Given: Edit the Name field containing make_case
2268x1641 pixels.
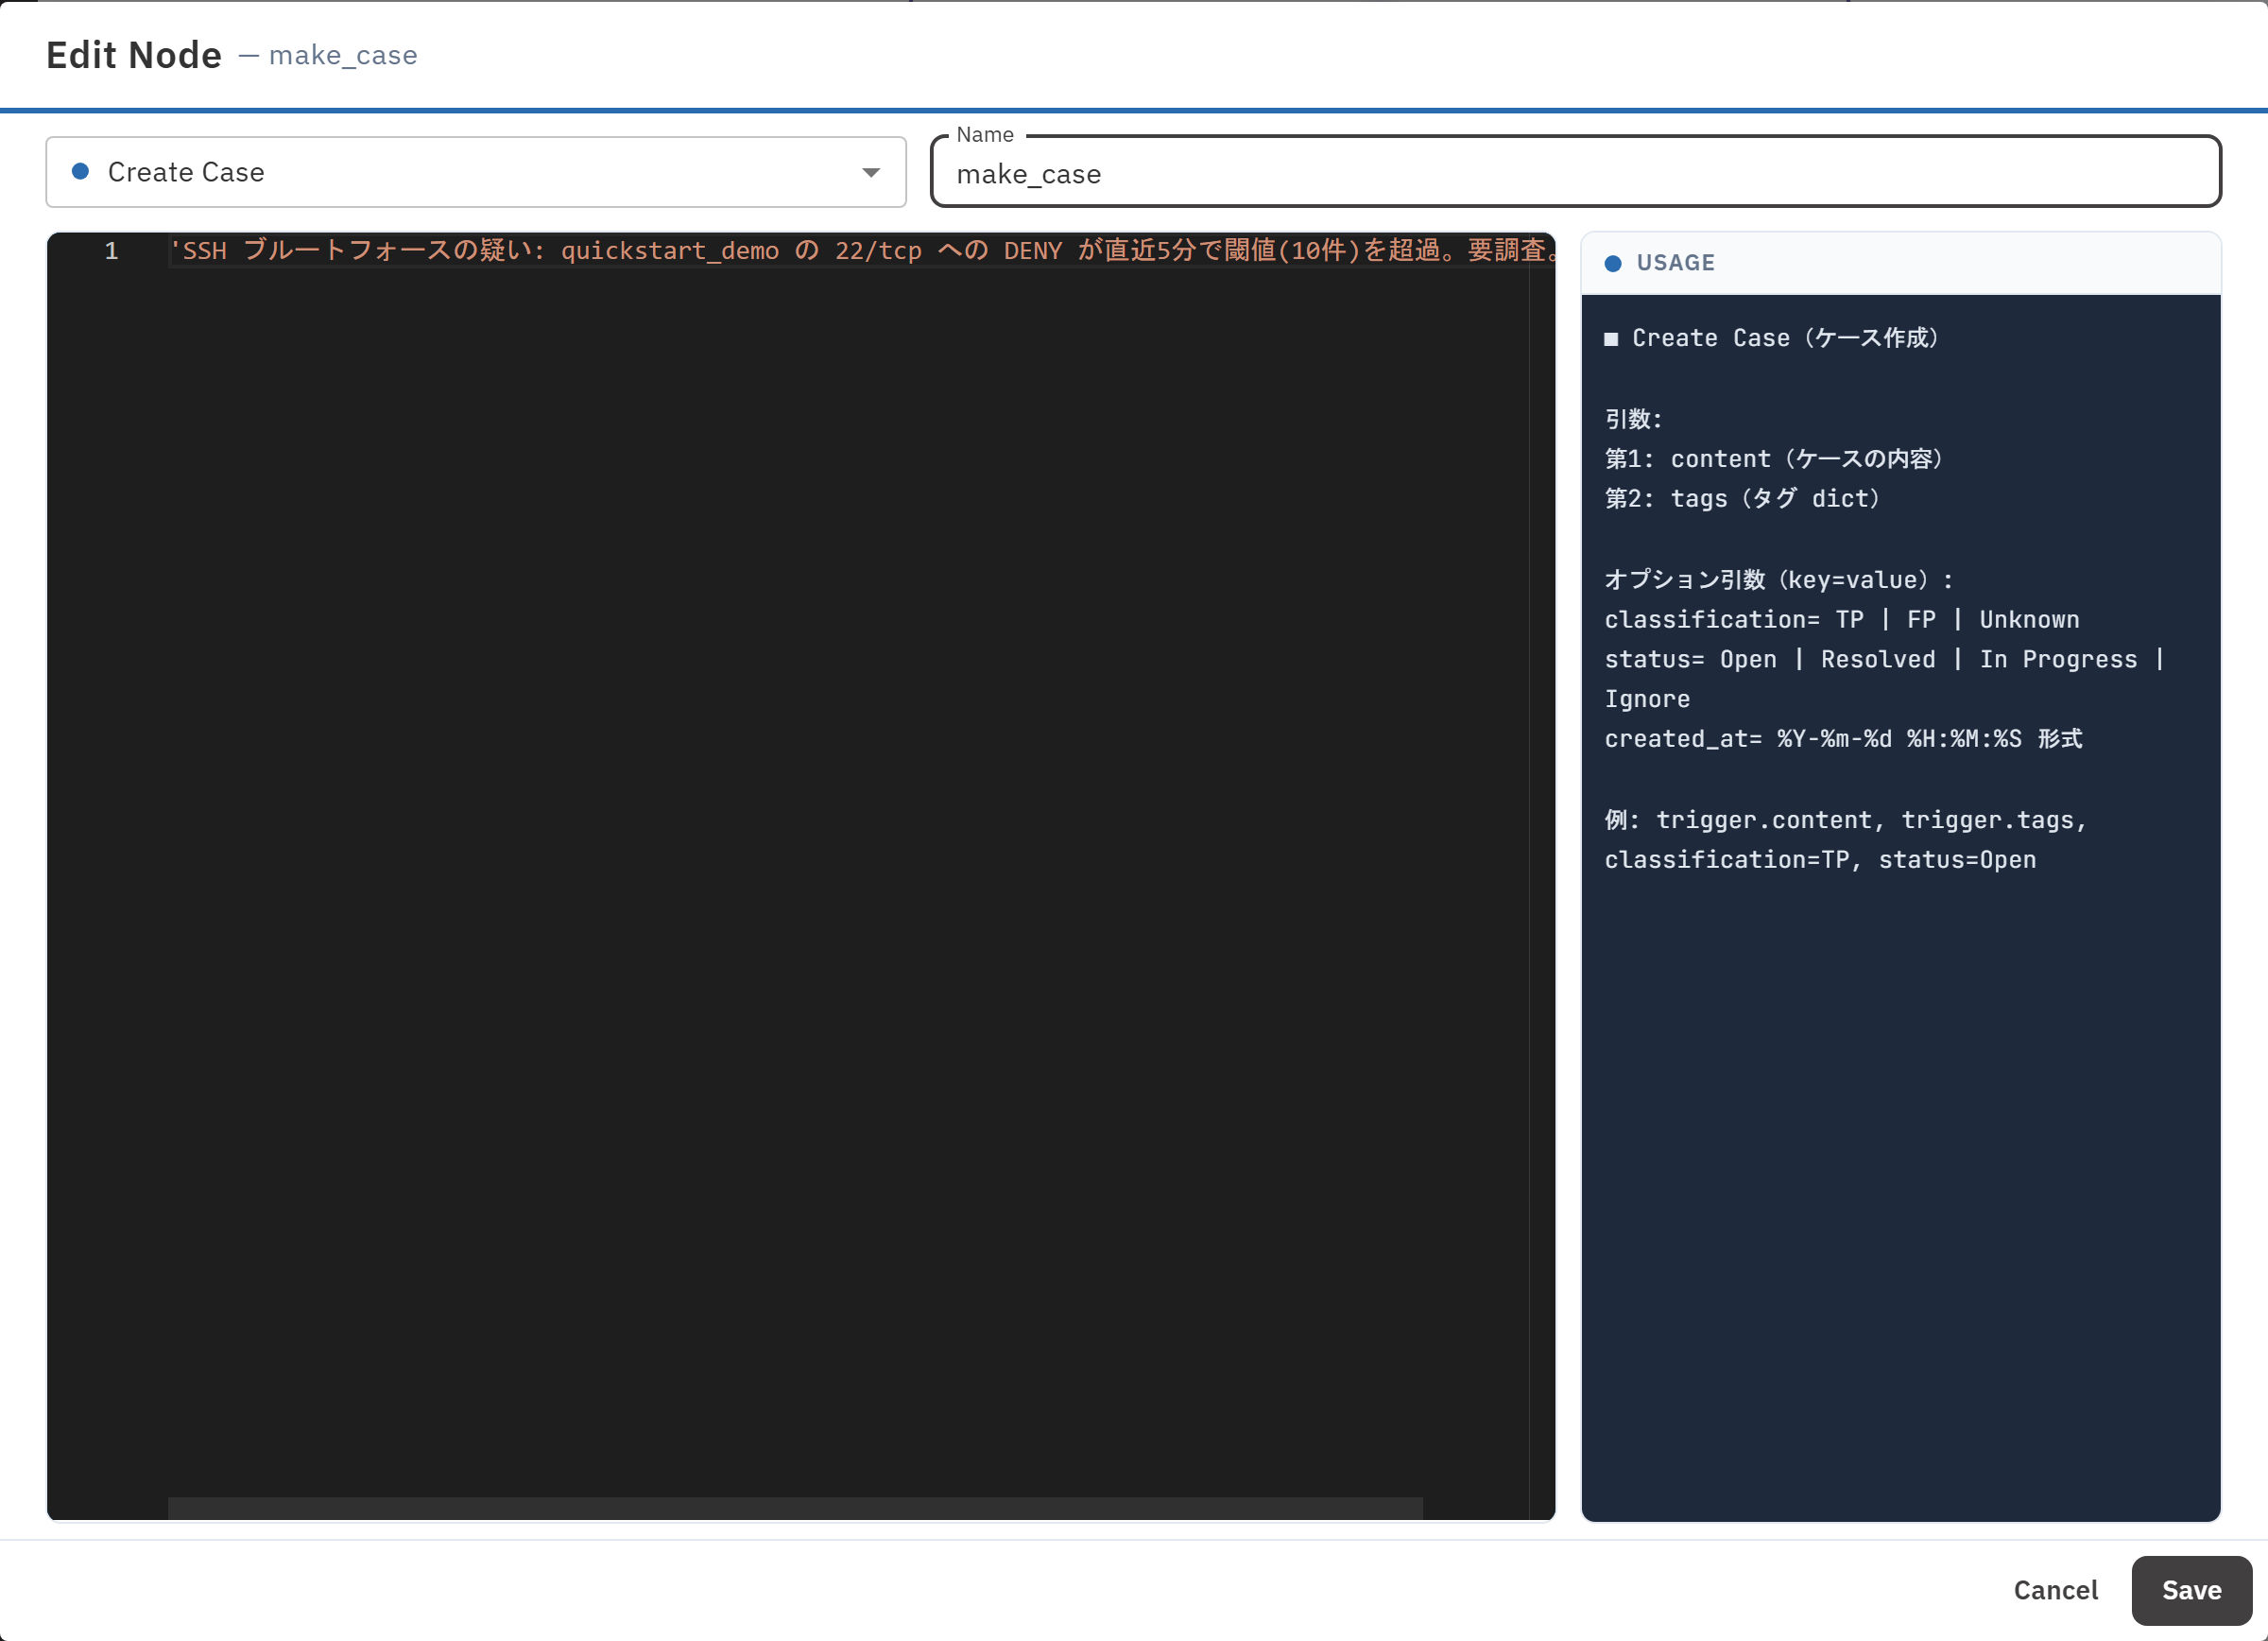Looking at the screenshot, I should click(1575, 174).
